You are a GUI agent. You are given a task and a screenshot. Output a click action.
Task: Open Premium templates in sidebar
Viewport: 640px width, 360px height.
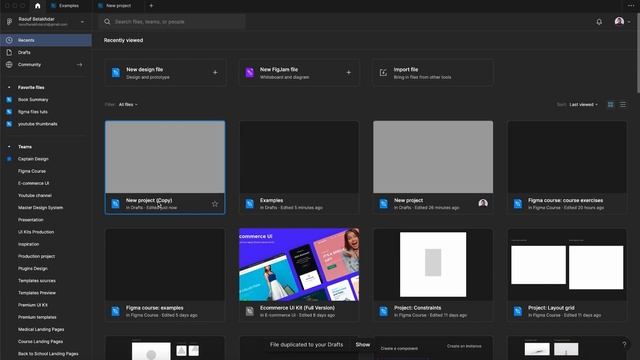(x=37, y=317)
